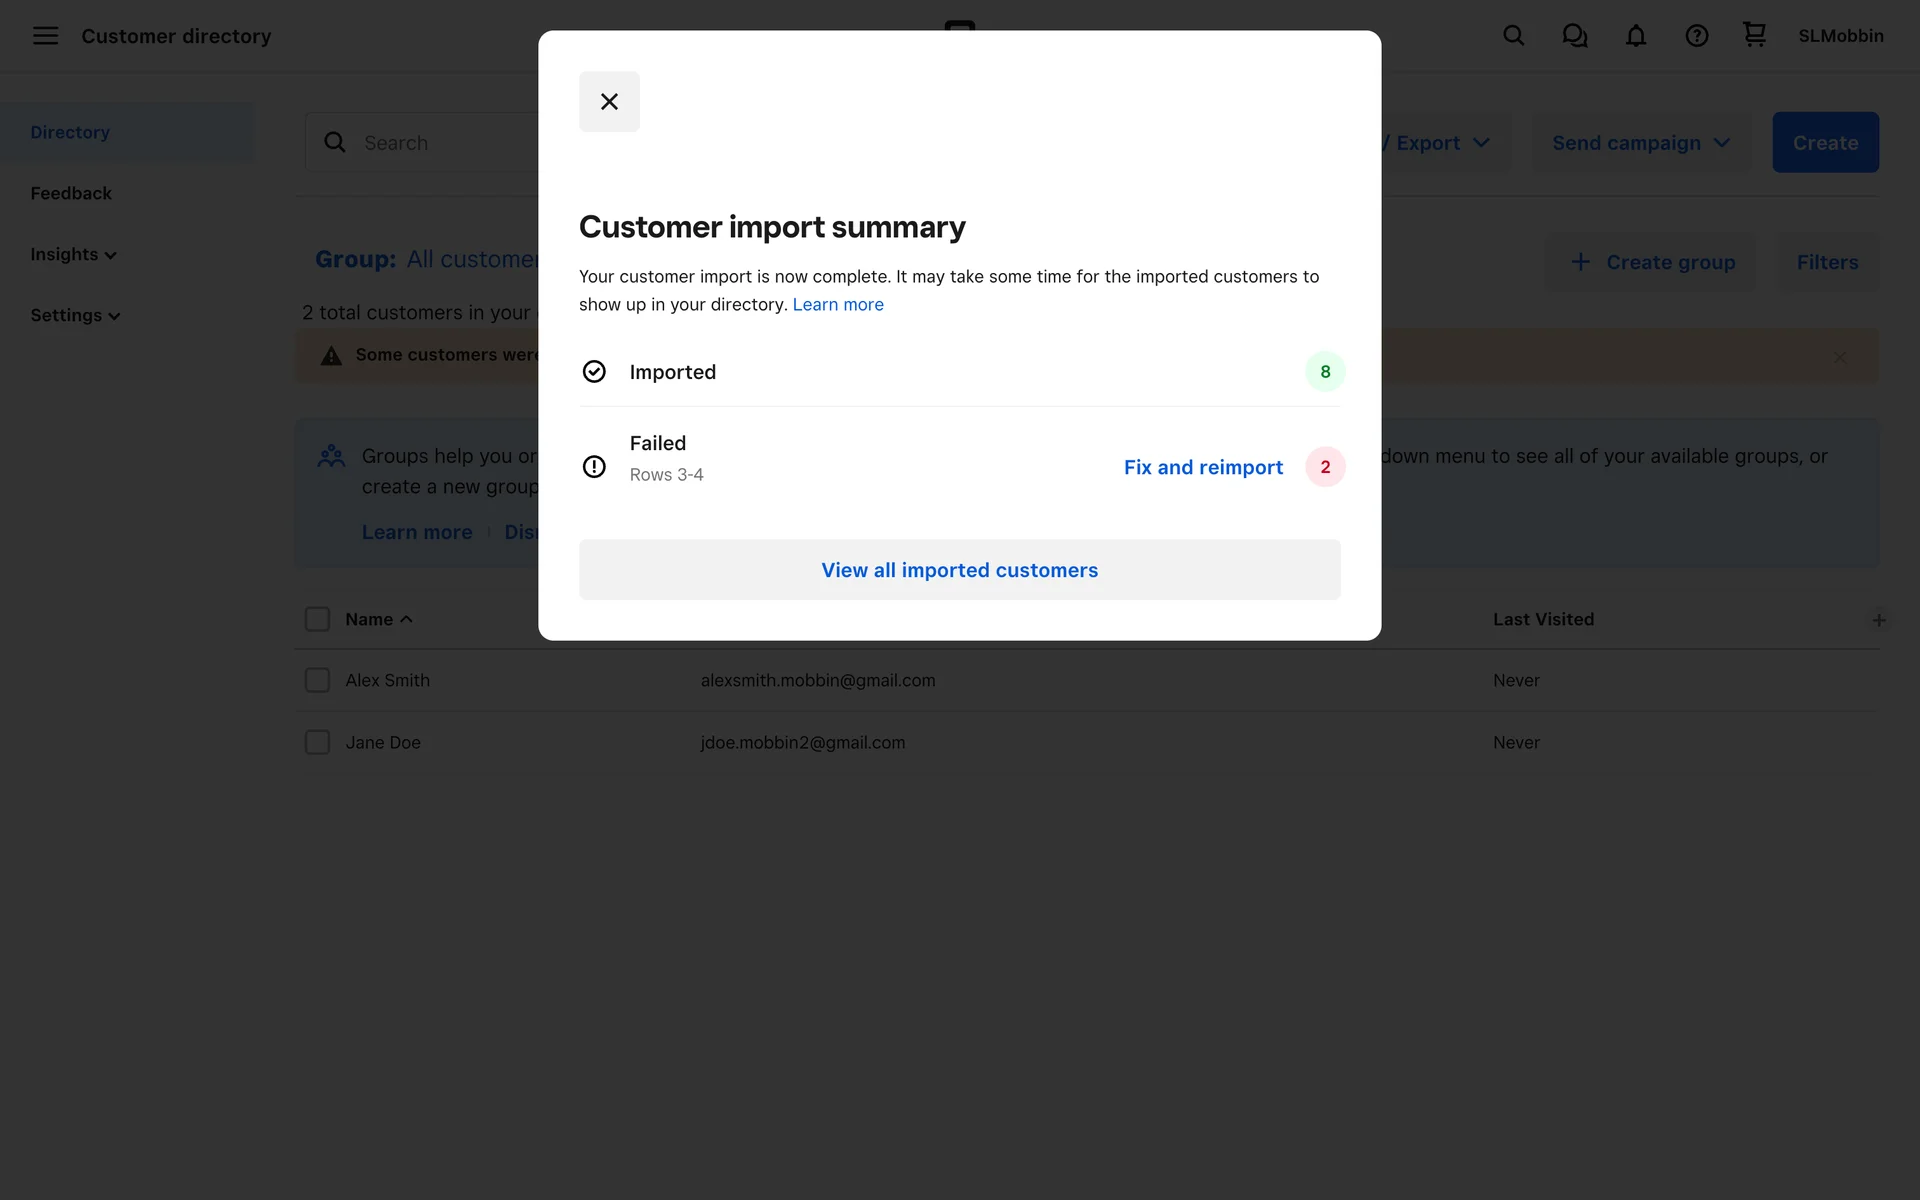Click Fix and reimport link

click(1203, 467)
